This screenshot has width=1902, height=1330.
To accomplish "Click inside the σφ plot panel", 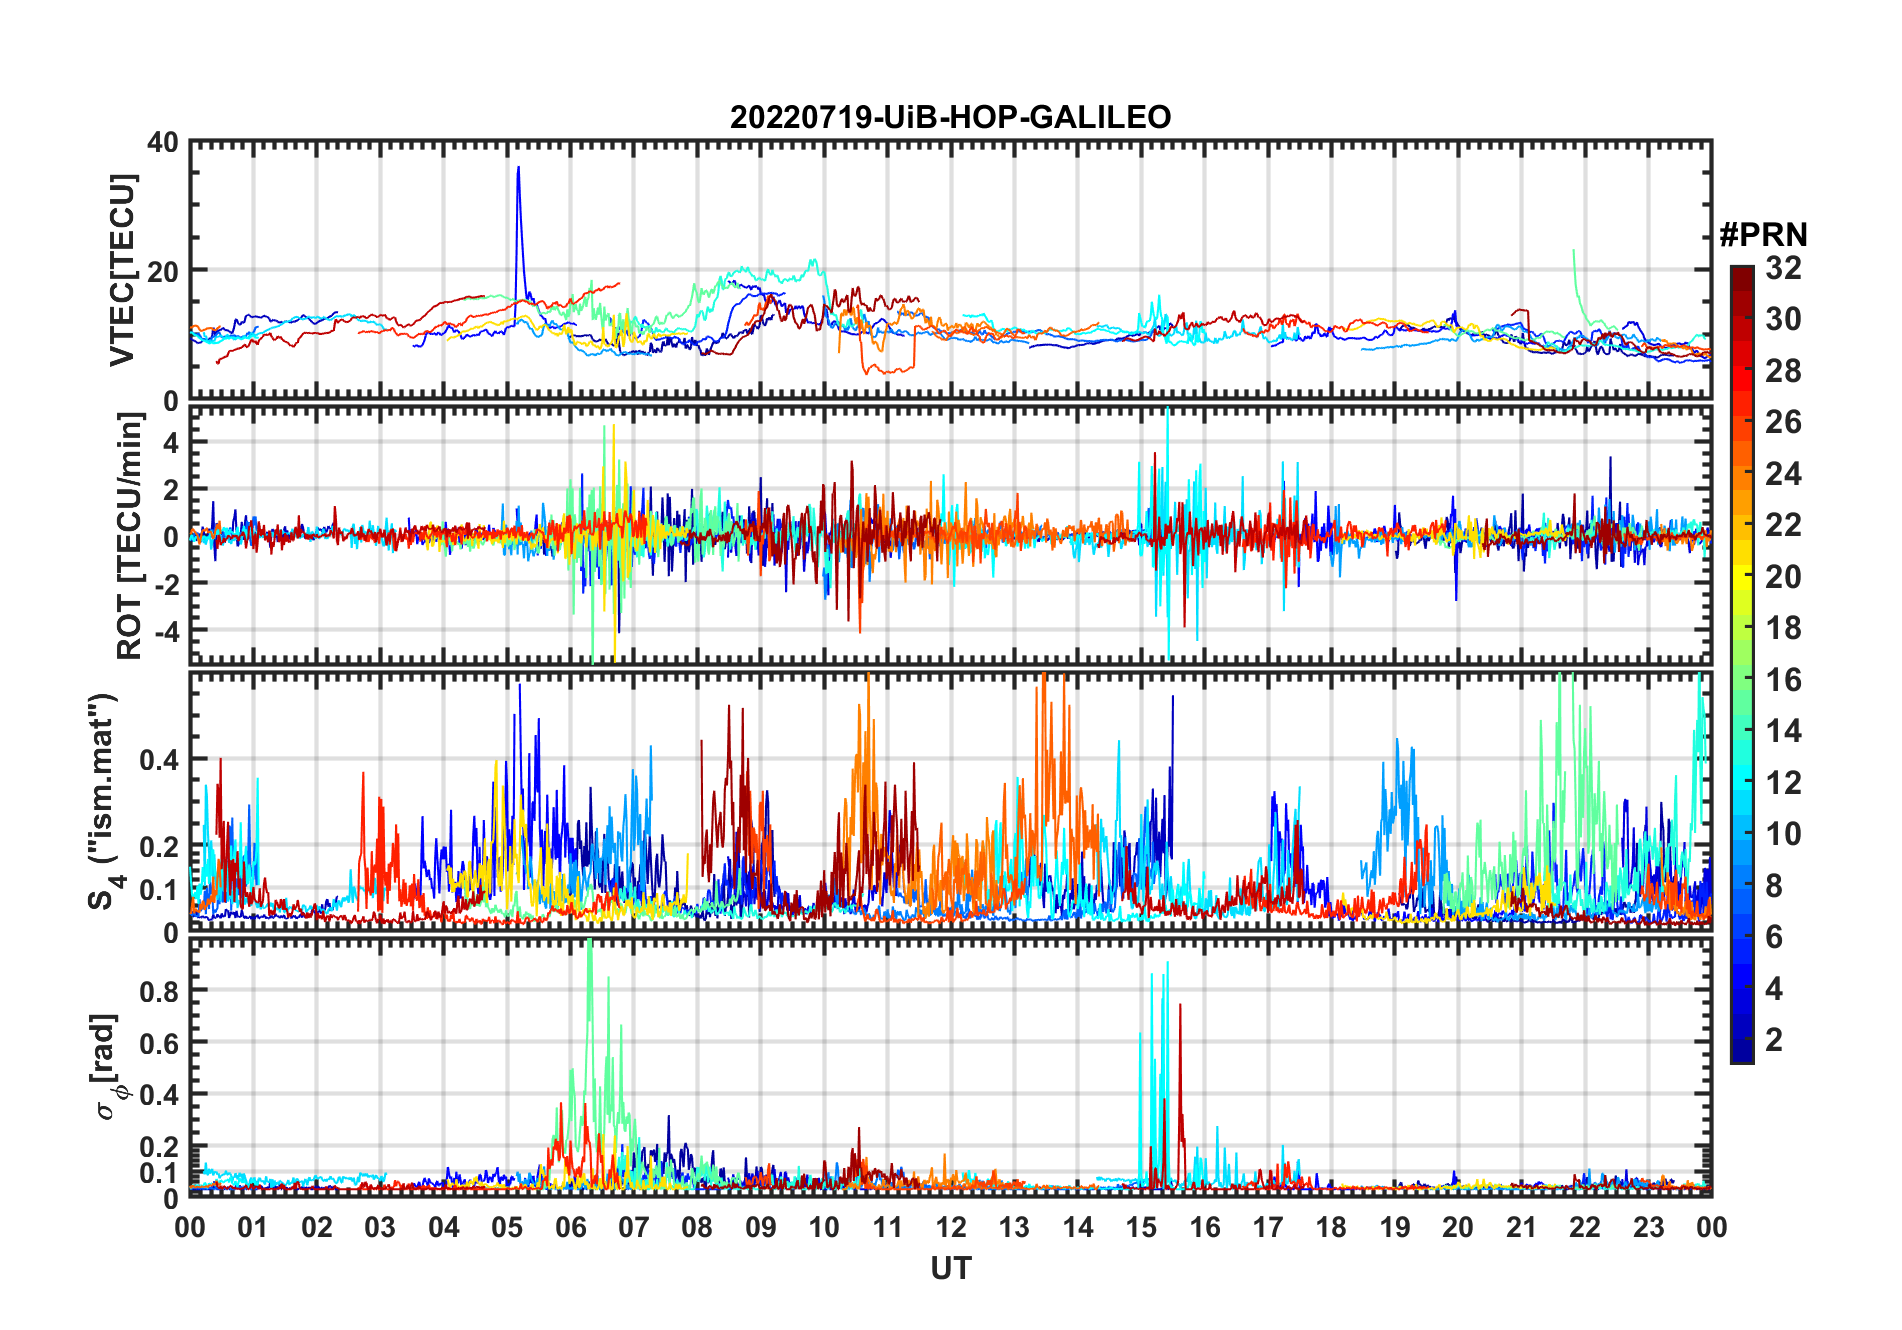I will 950,1066.
